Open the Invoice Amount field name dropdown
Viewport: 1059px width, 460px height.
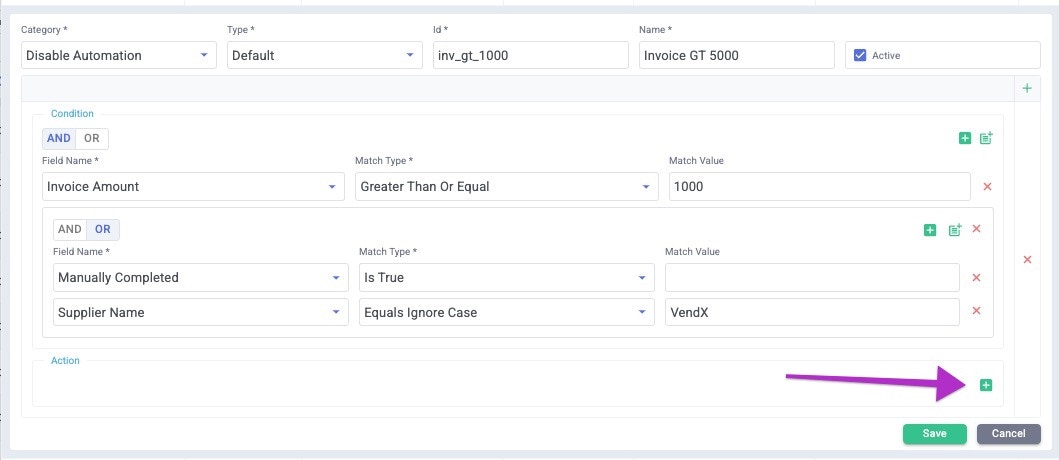(x=193, y=186)
